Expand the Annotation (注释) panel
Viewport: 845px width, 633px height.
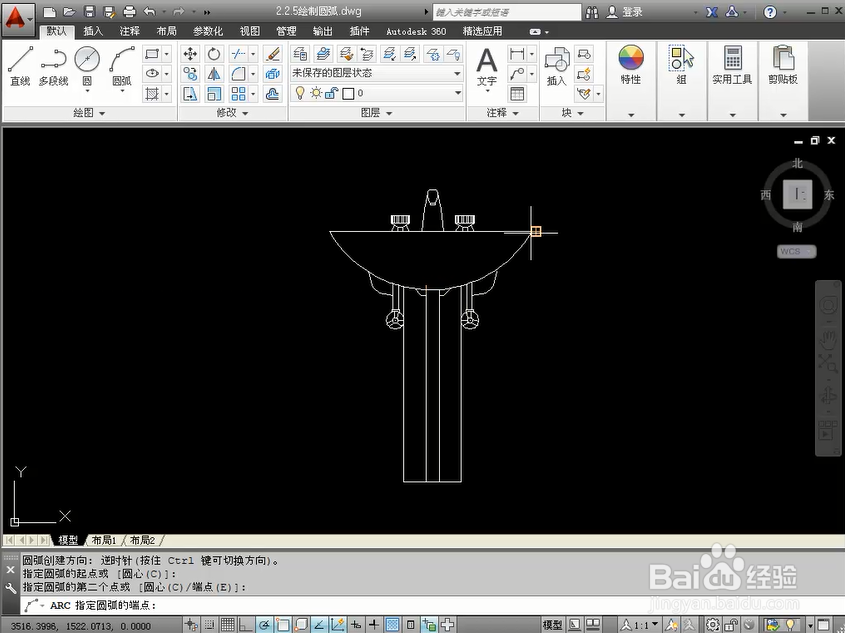point(502,113)
